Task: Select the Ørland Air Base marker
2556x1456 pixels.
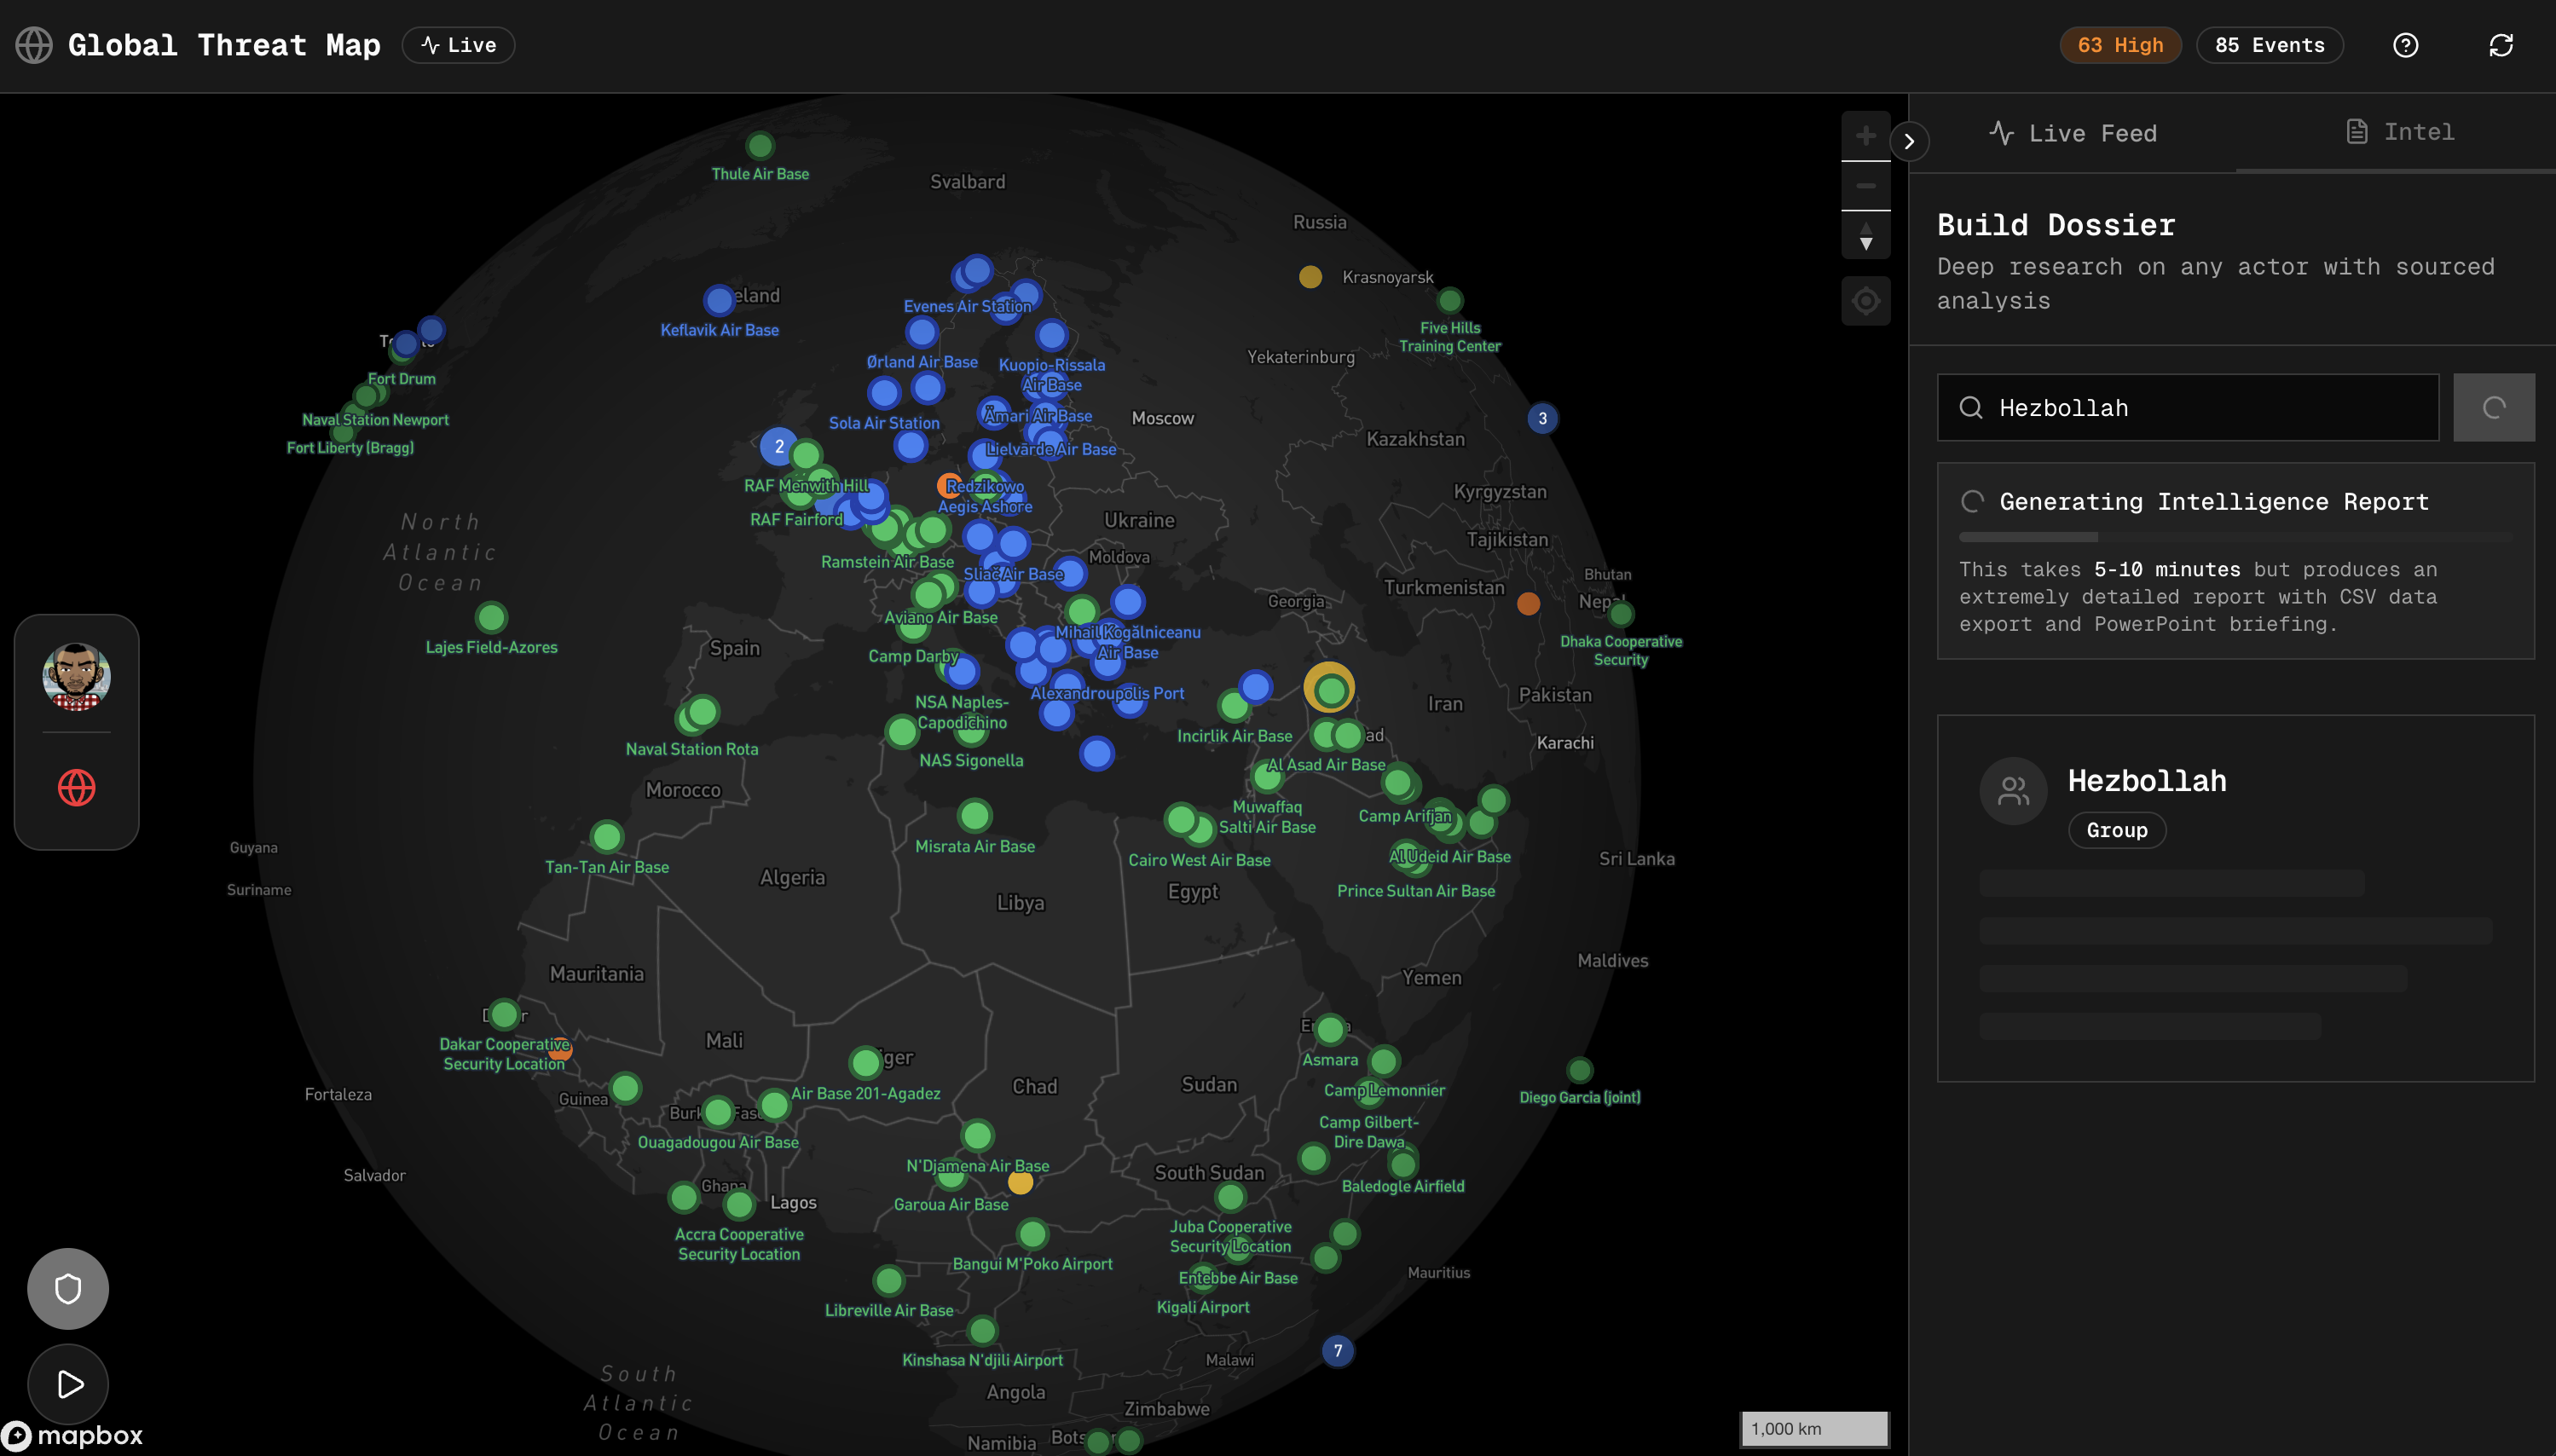Action: 922,332
